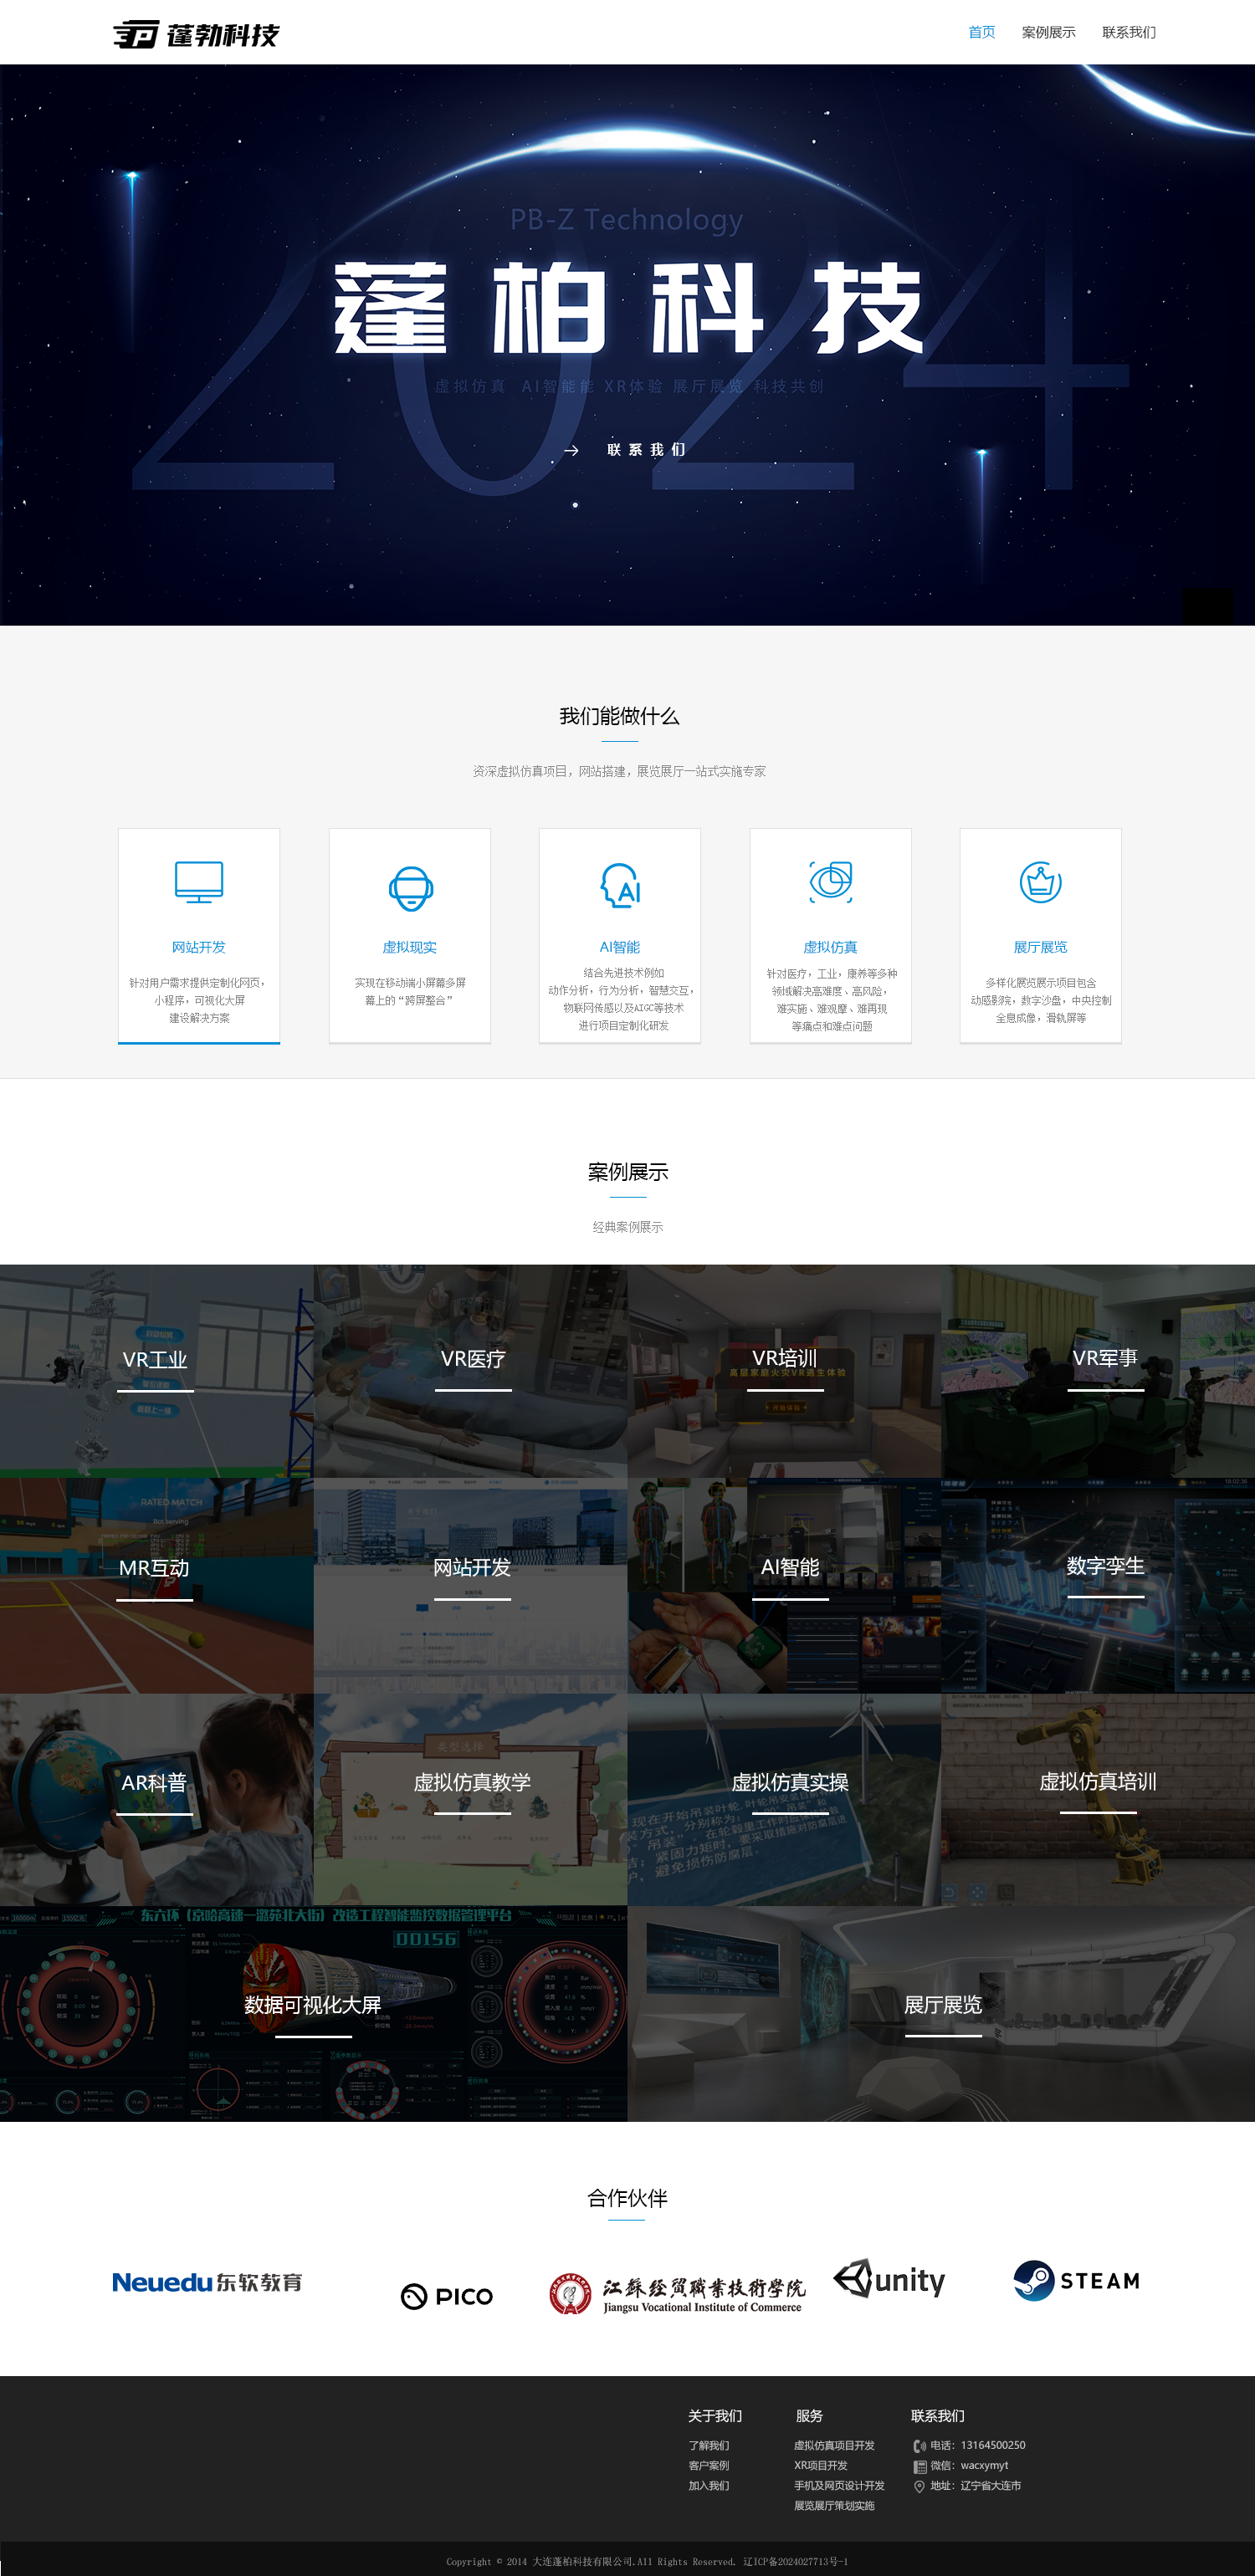
Task: Open the 首页 navigation item
Action: (981, 32)
